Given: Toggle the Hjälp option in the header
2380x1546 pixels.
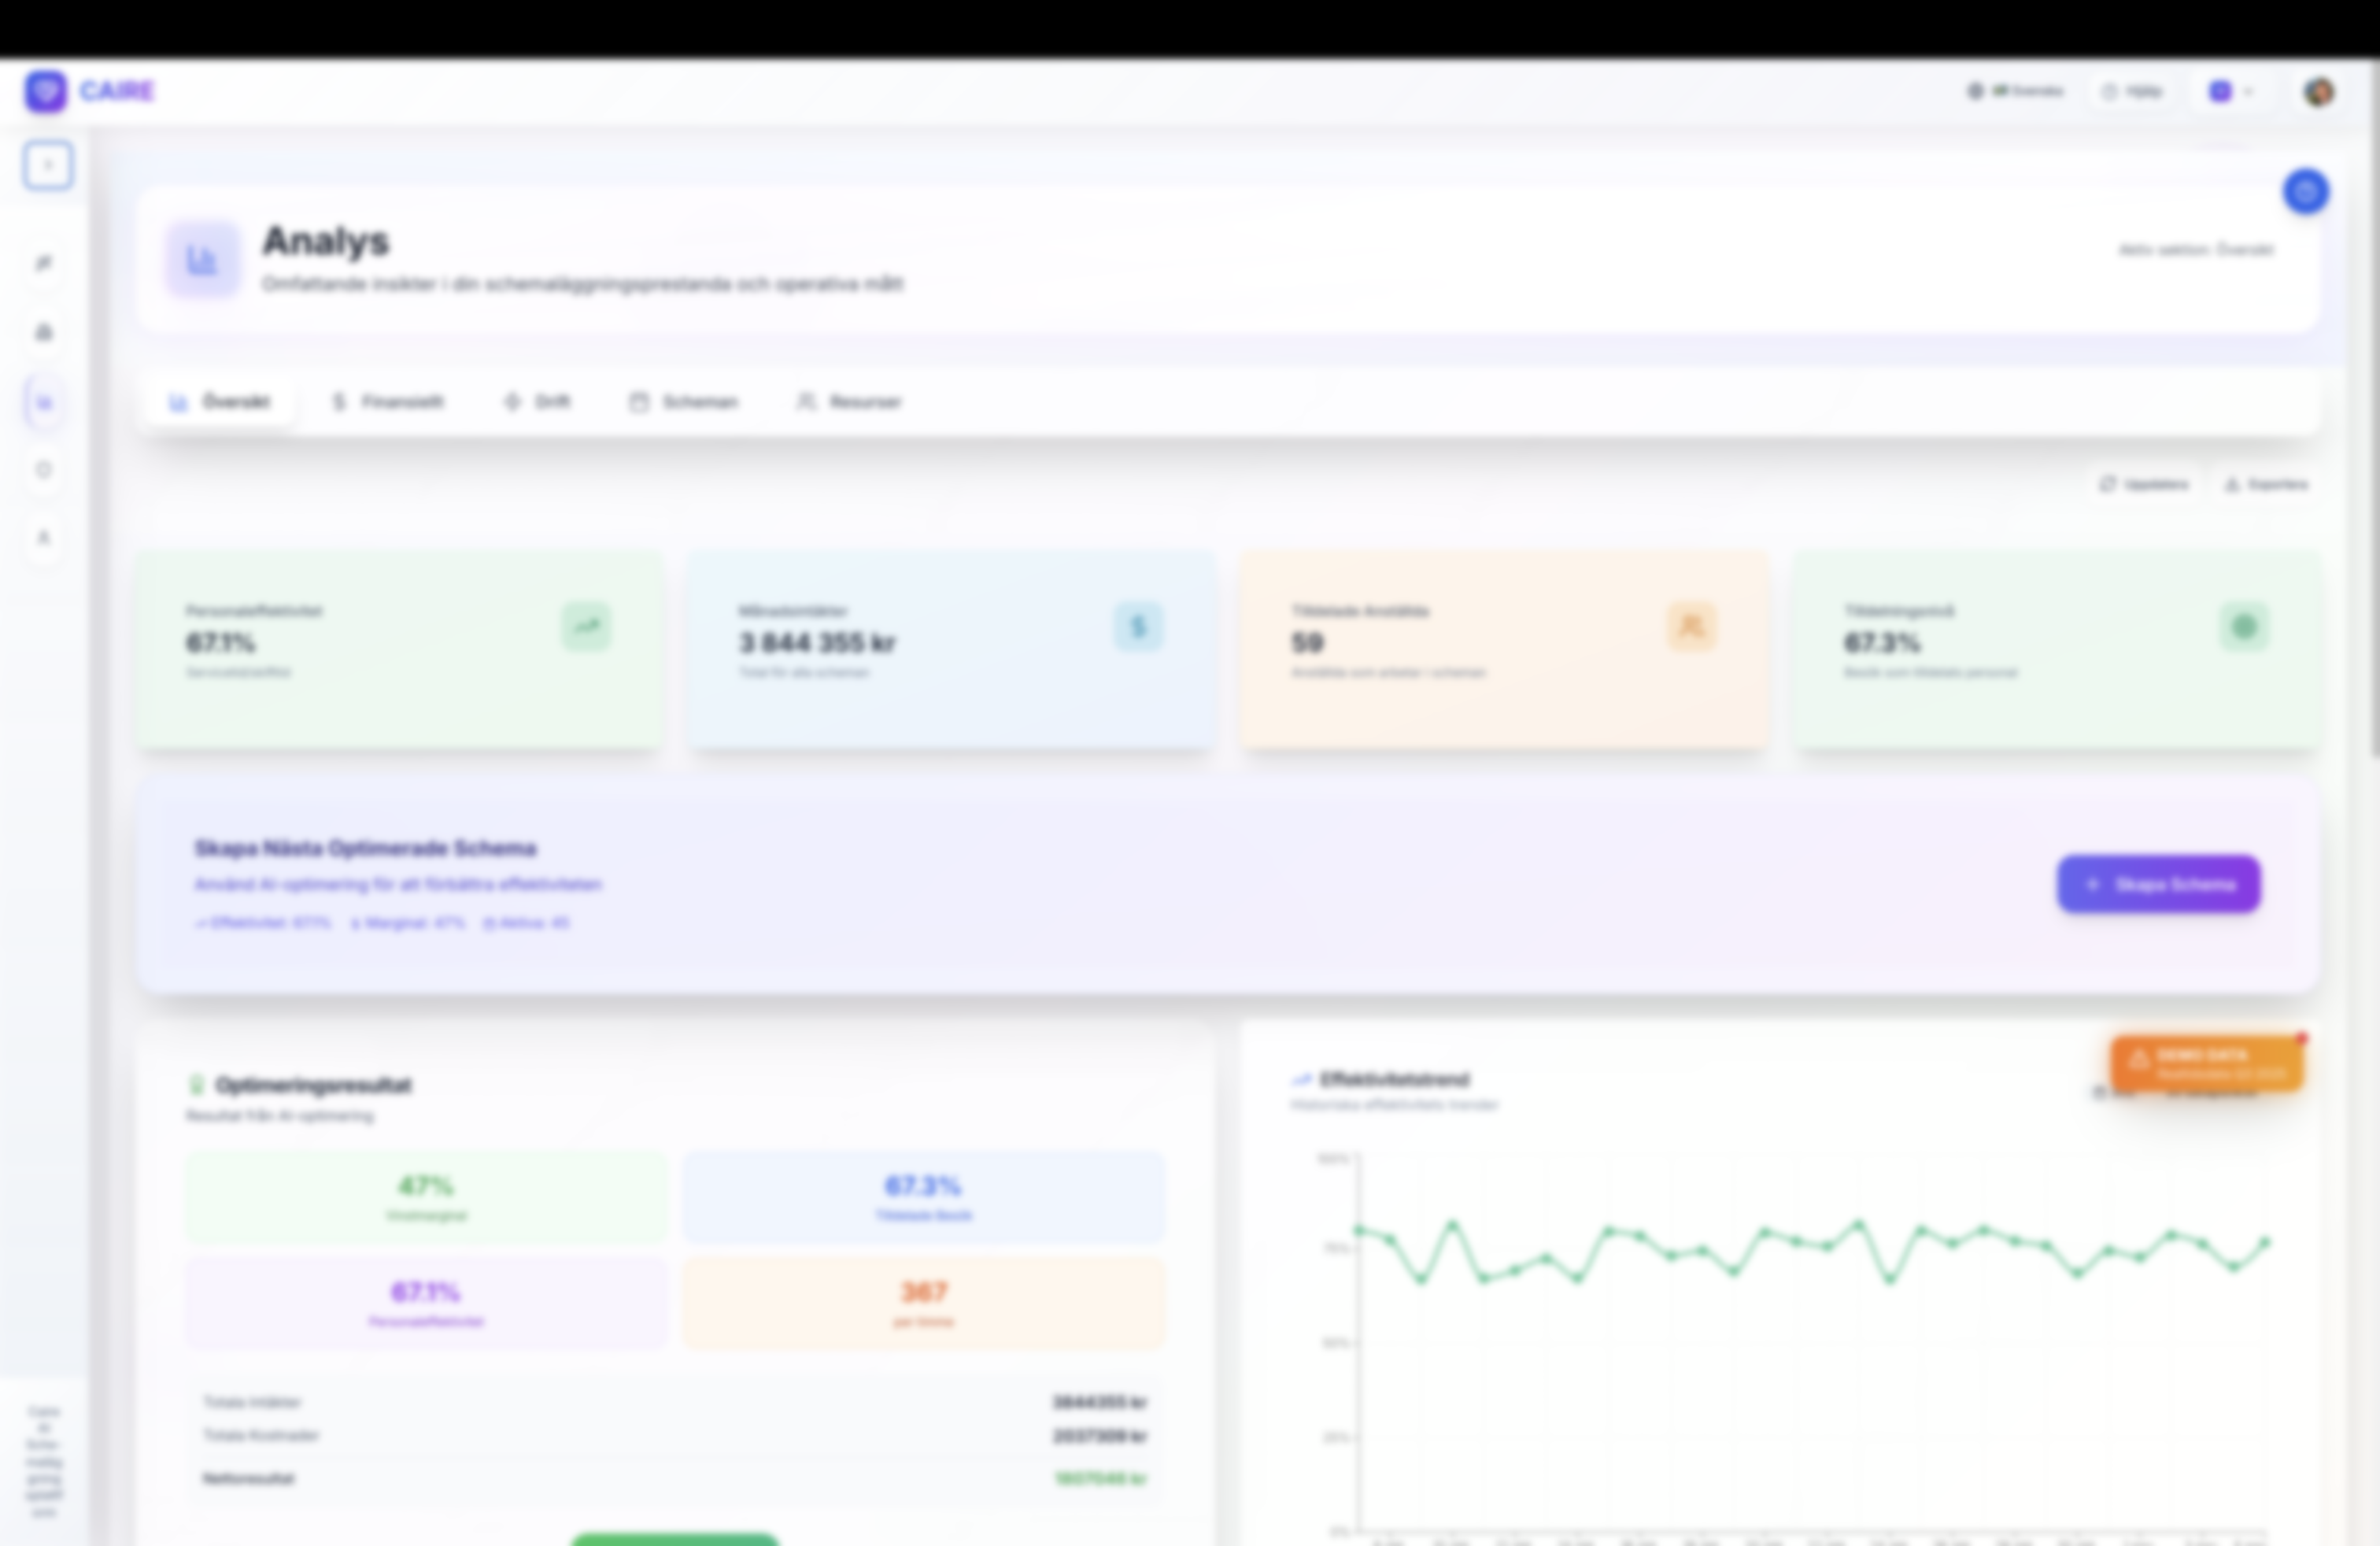Looking at the screenshot, I should coord(2133,91).
